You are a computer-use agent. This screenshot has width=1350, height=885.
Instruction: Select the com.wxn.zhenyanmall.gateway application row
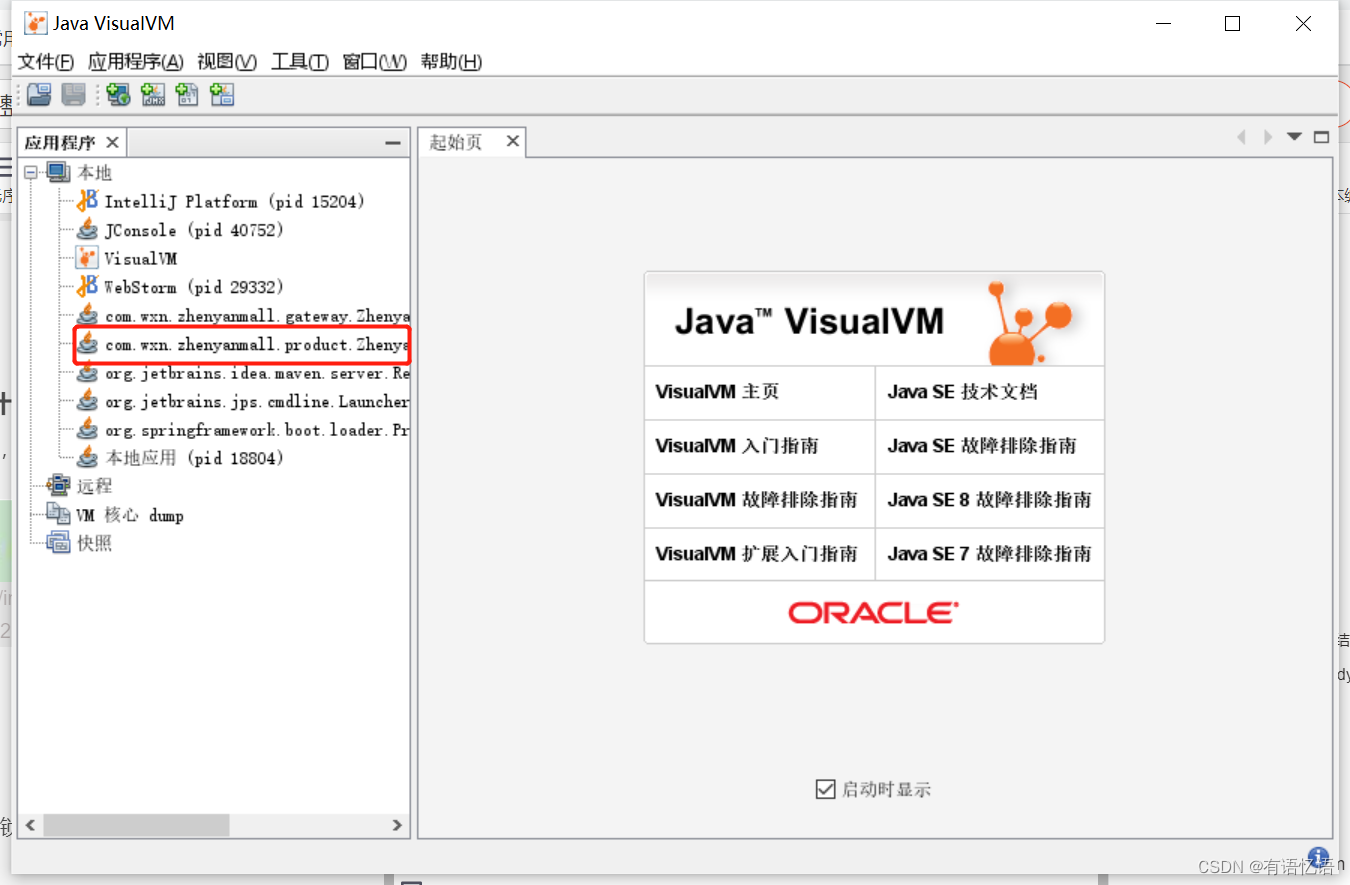tap(257, 316)
